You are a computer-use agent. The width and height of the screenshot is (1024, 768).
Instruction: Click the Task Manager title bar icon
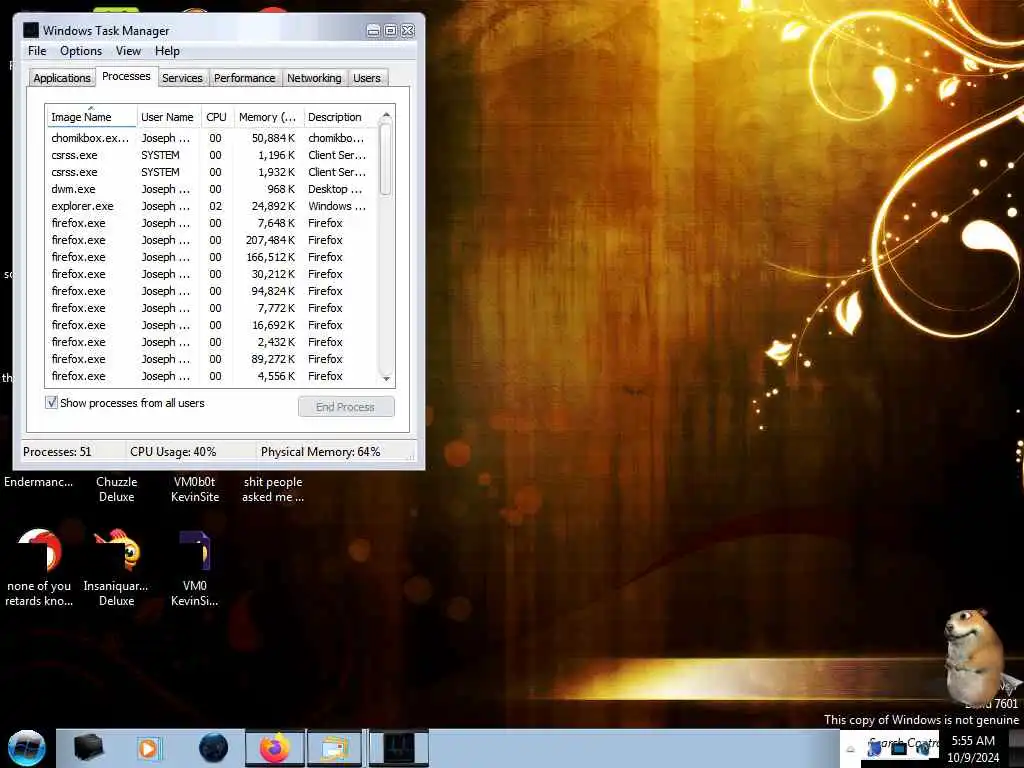point(31,30)
